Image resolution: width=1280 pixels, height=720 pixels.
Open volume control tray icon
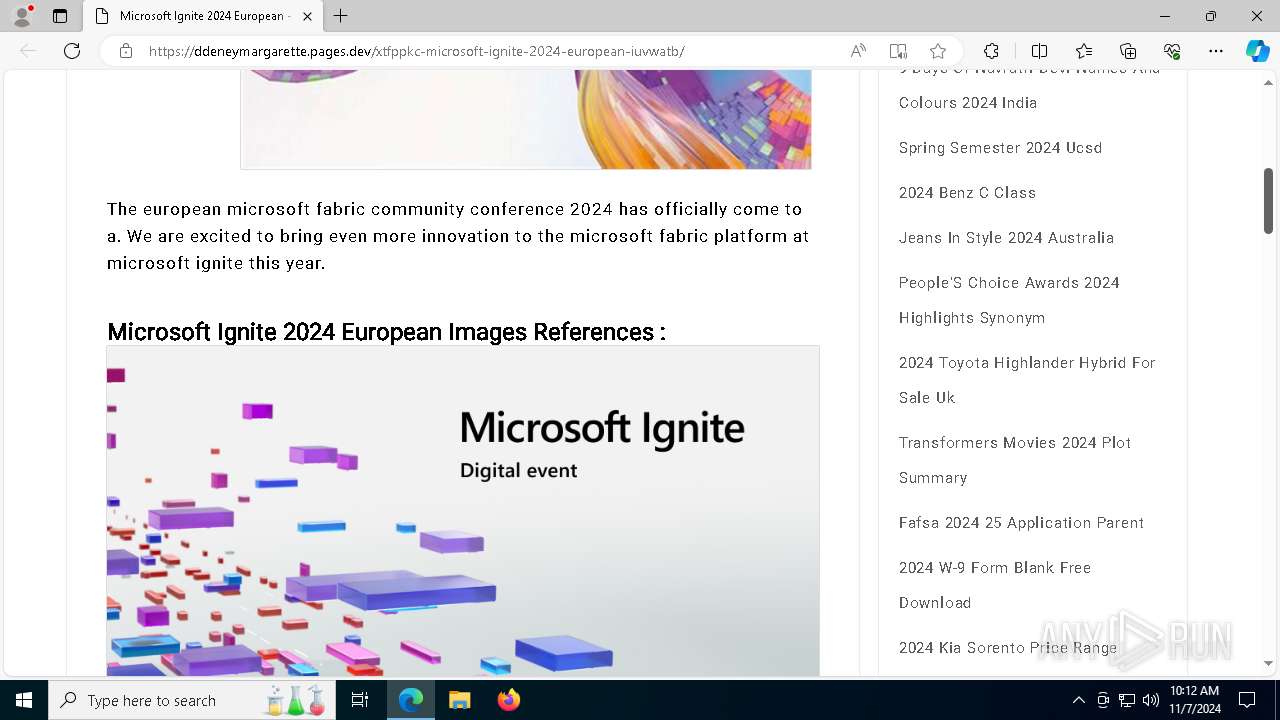point(1151,700)
